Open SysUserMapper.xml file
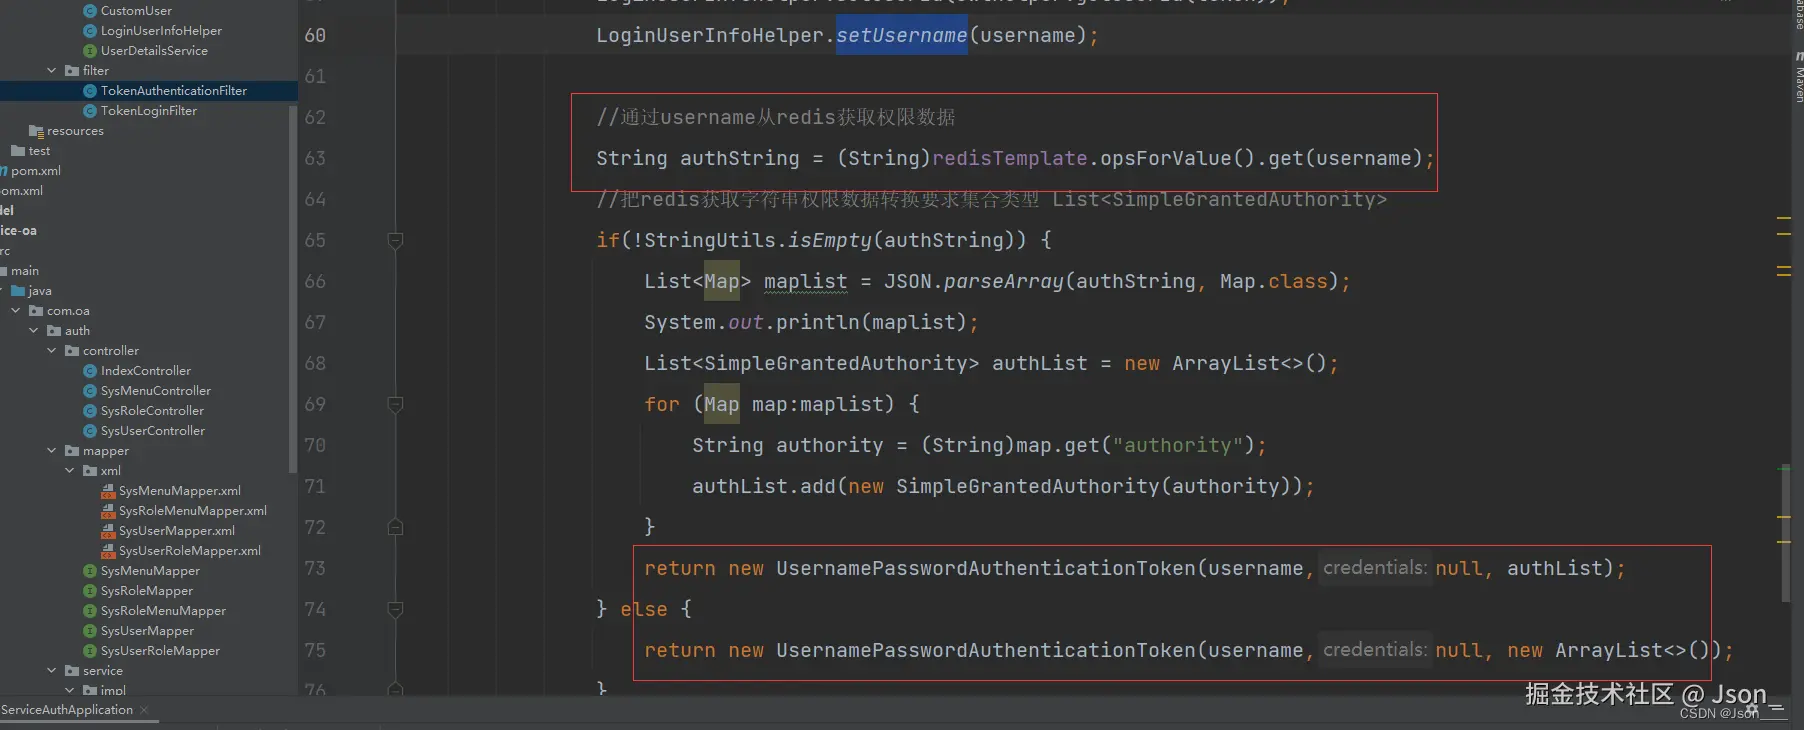 176,531
